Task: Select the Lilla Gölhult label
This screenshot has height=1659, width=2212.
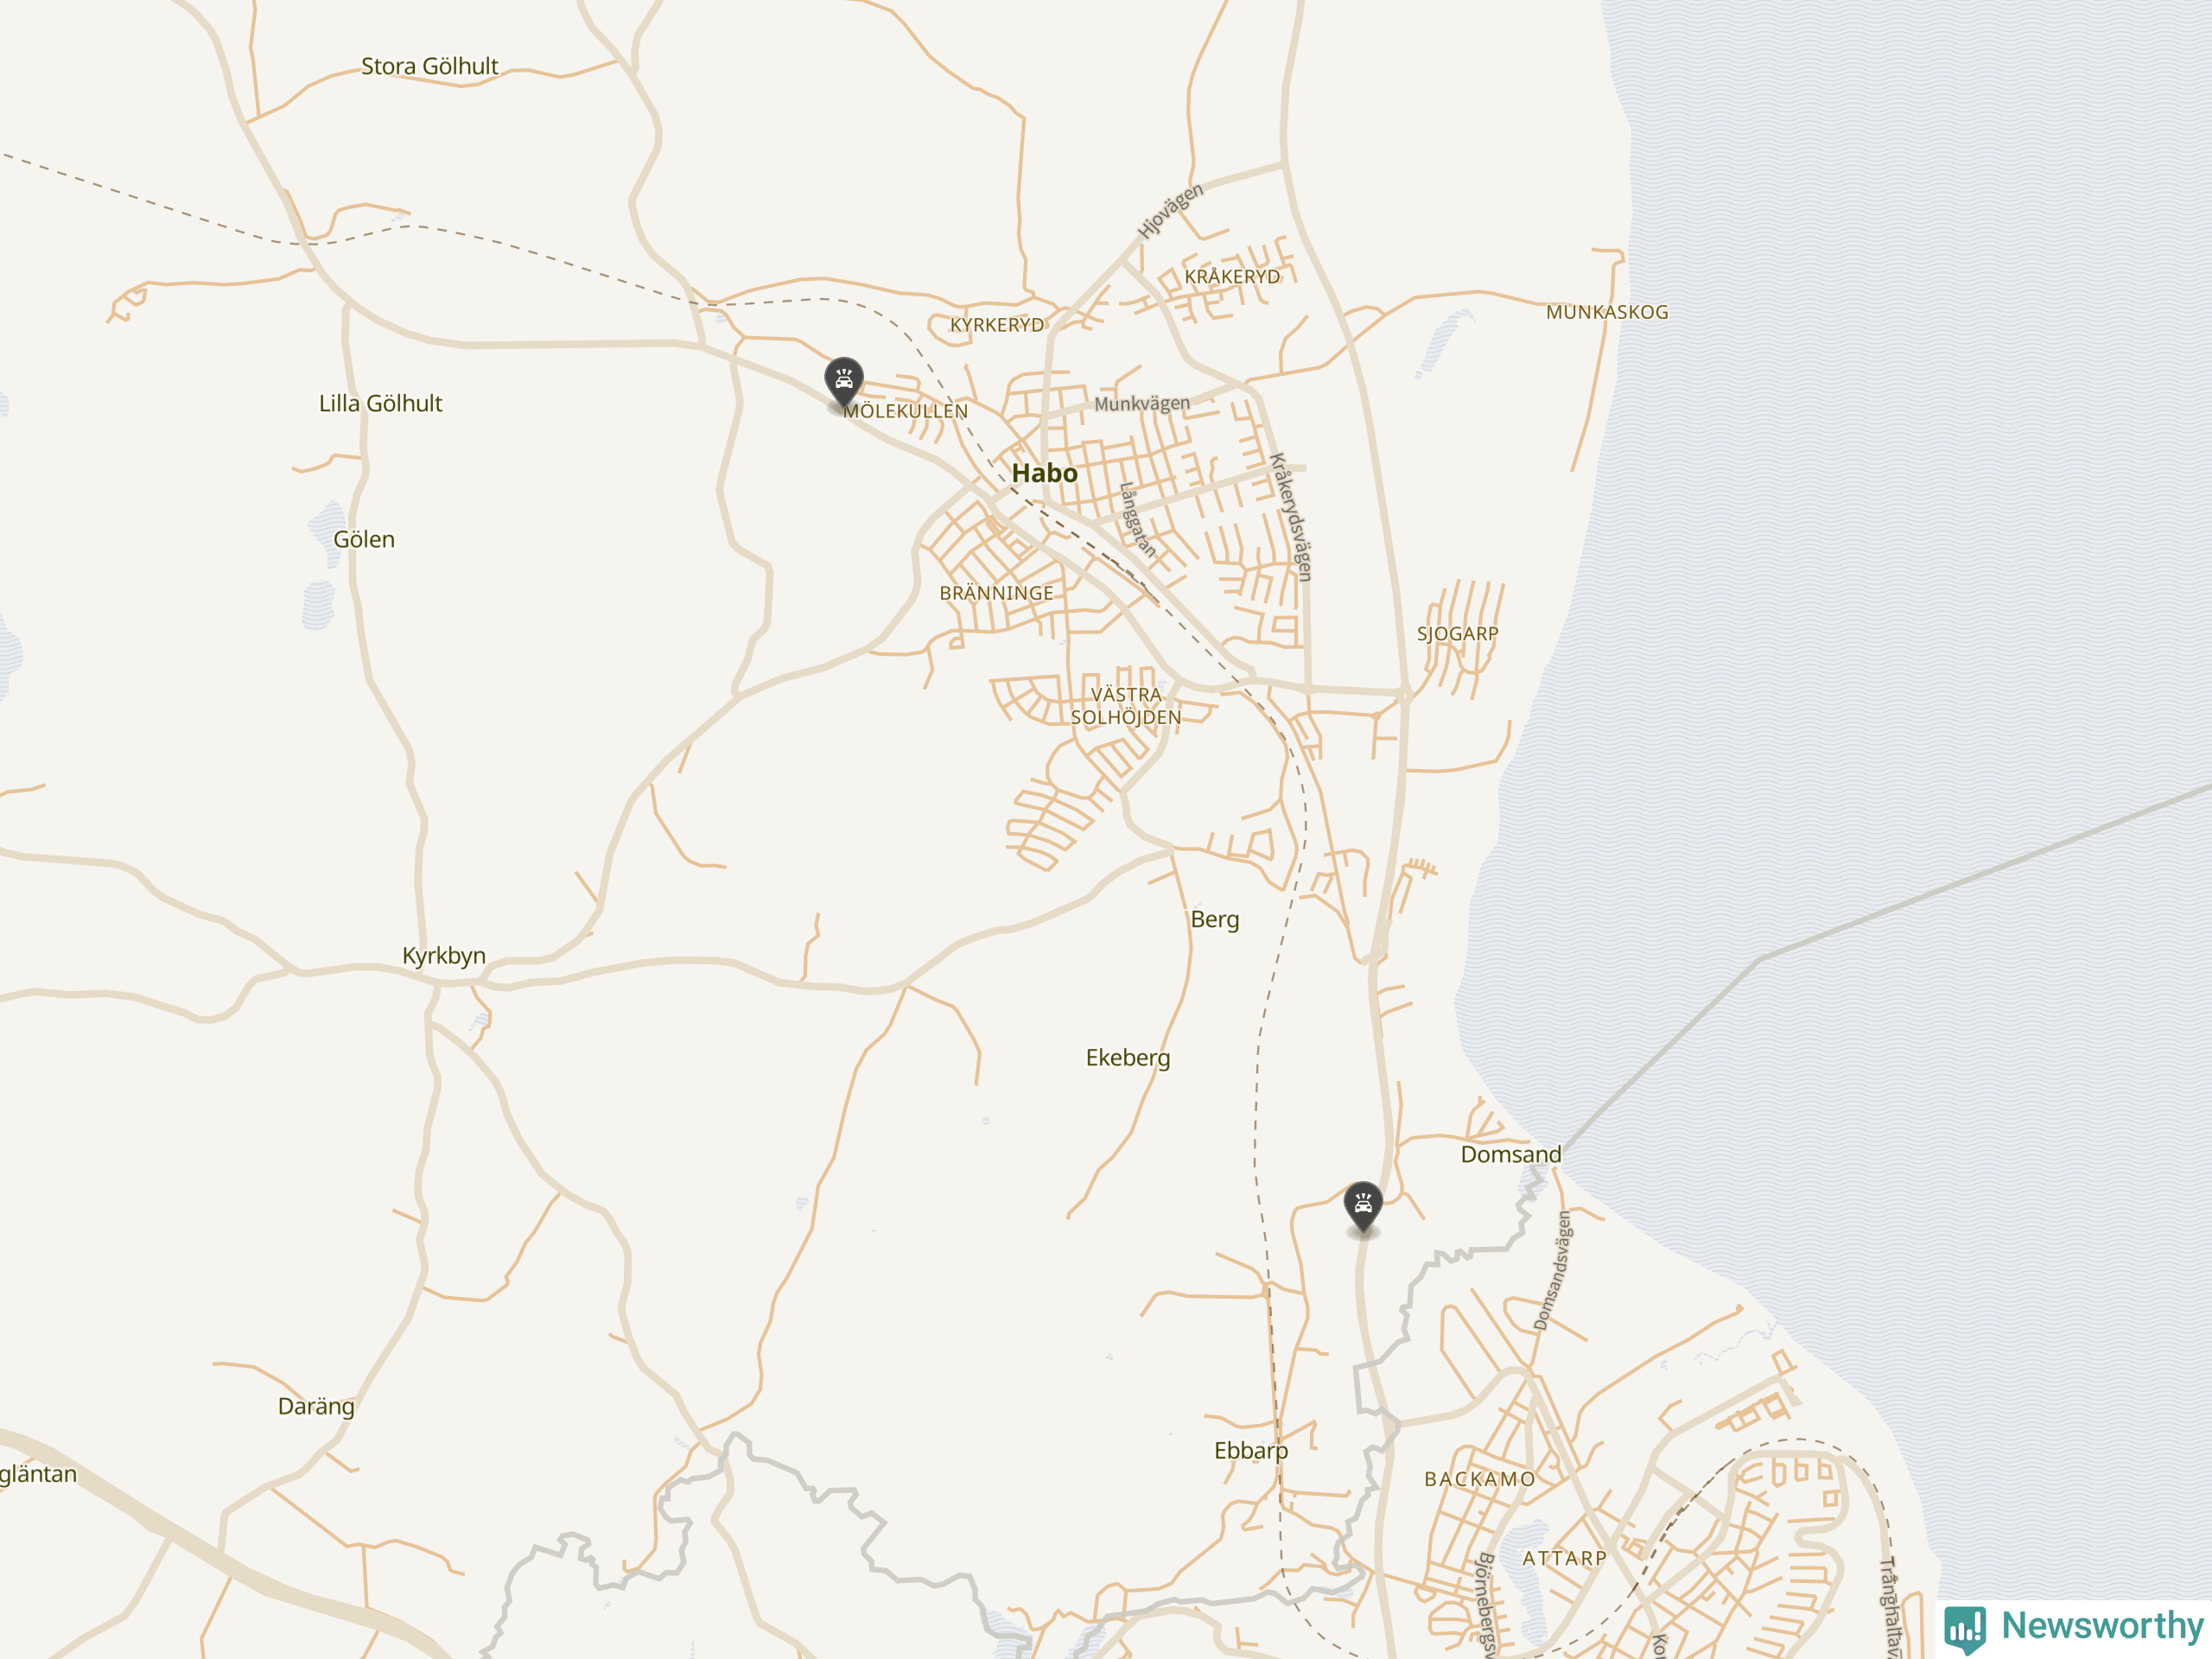Action: [380, 403]
